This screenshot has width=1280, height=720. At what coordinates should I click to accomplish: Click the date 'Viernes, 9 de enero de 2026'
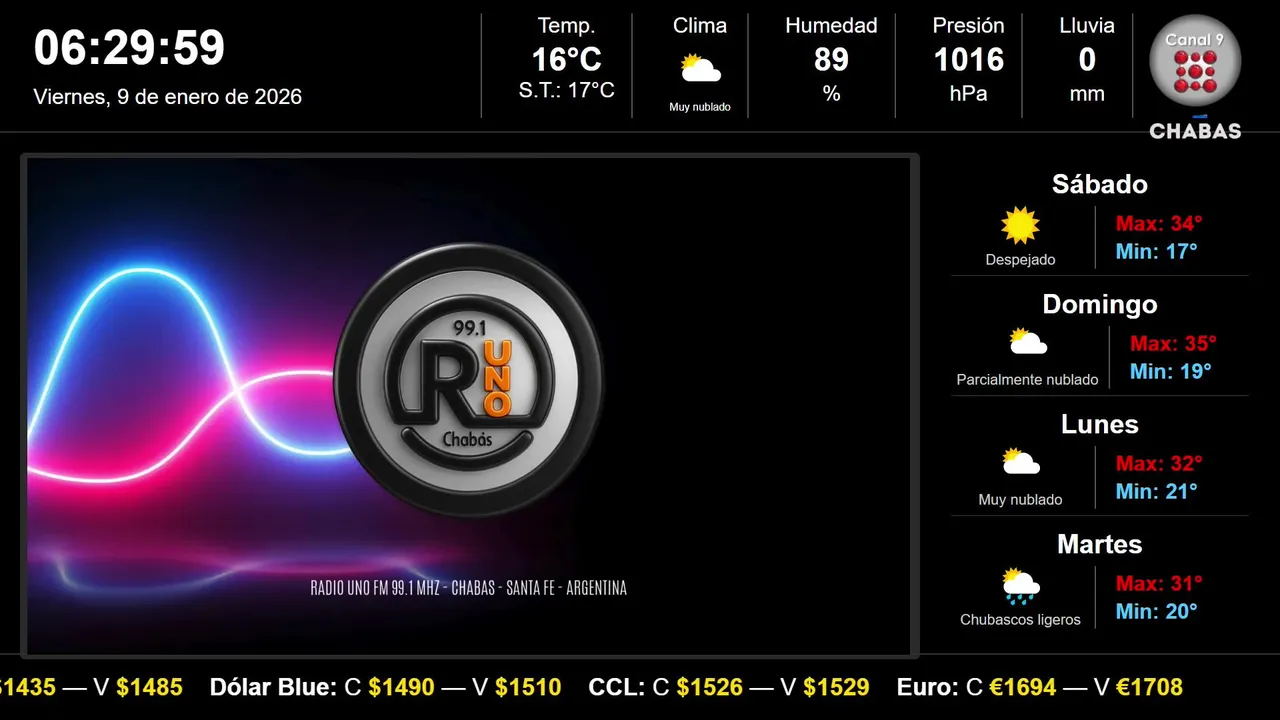pos(168,97)
